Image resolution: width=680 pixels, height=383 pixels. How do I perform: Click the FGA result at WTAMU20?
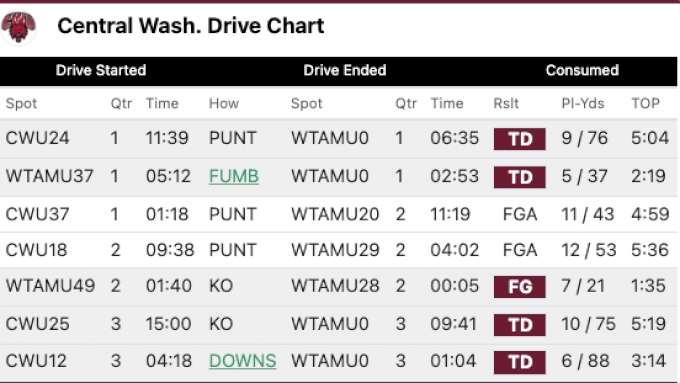pos(520,214)
